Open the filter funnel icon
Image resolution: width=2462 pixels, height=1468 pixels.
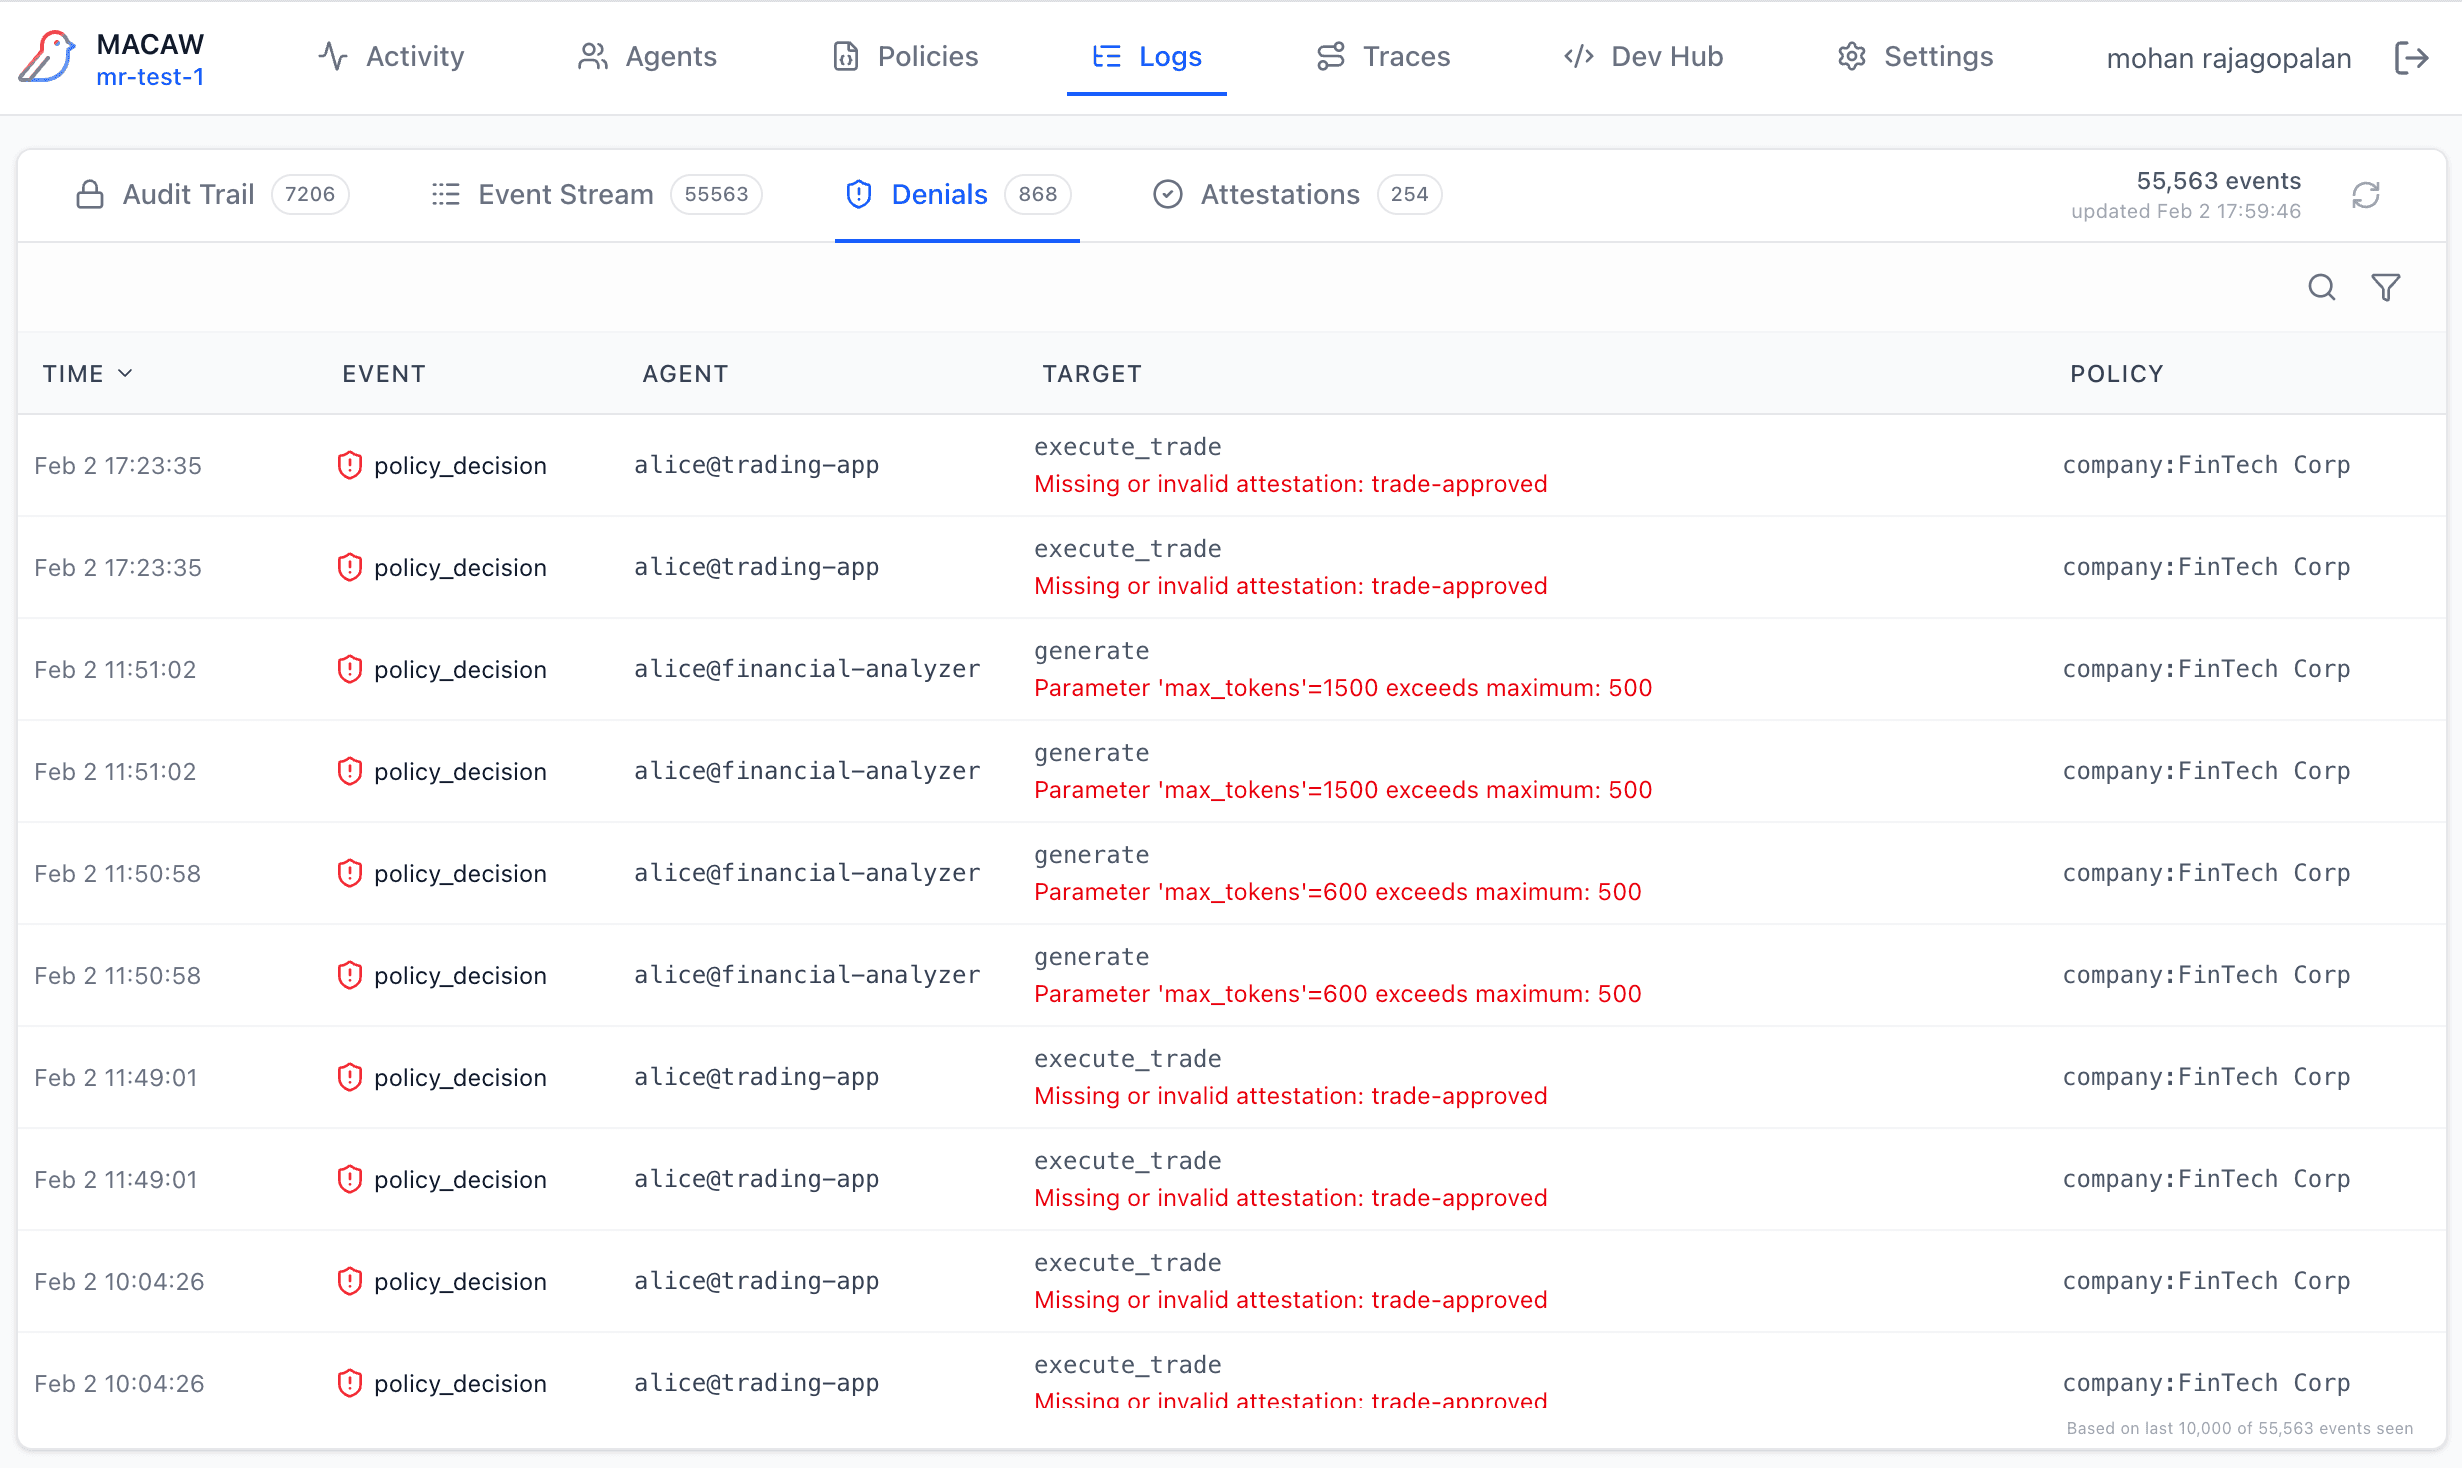[x=2385, y=288]
